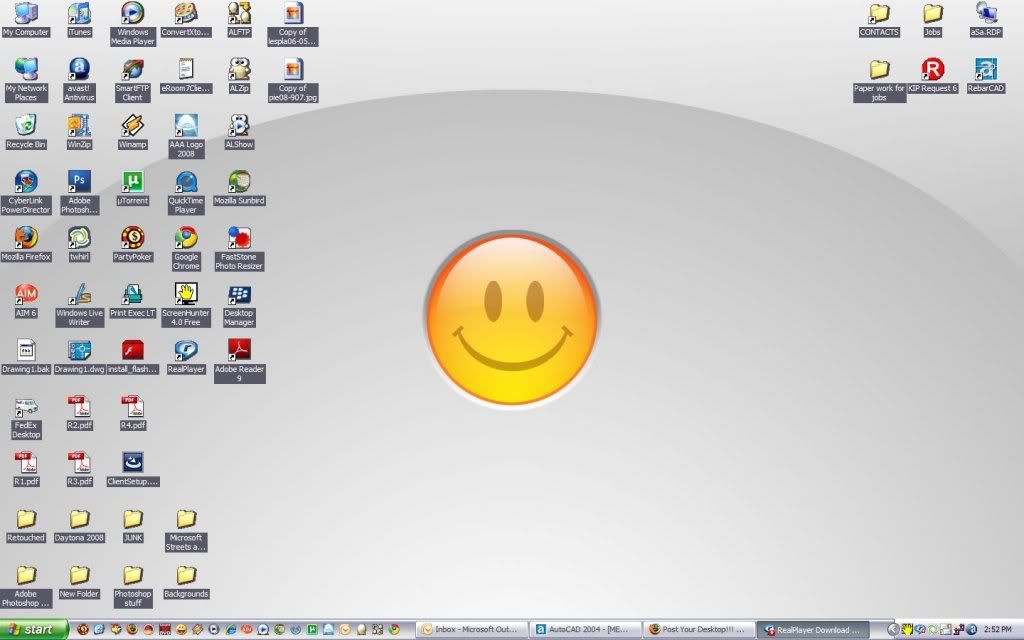Select the install_flash... installer file
The height and width of the screenshot is (640, 1024).
click(x=133, y=357)
